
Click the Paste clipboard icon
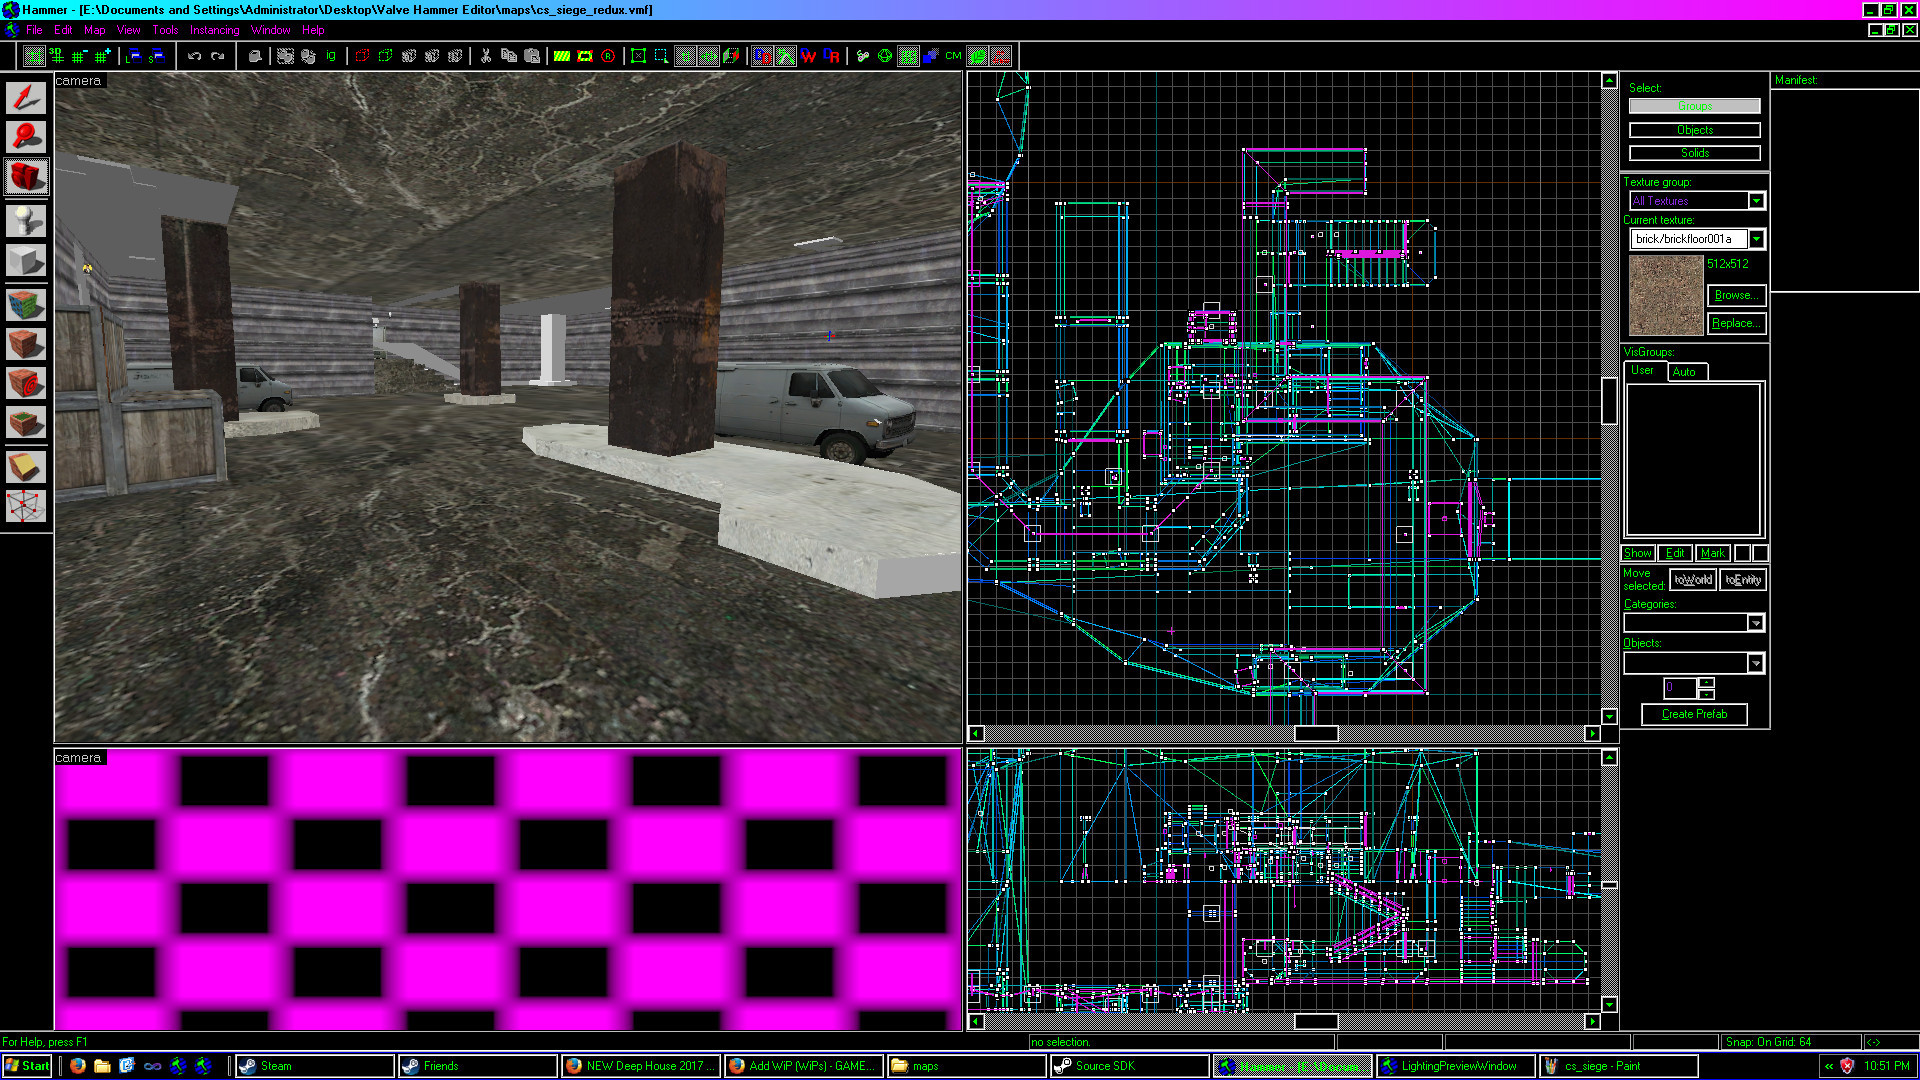(x=532, y=56)
